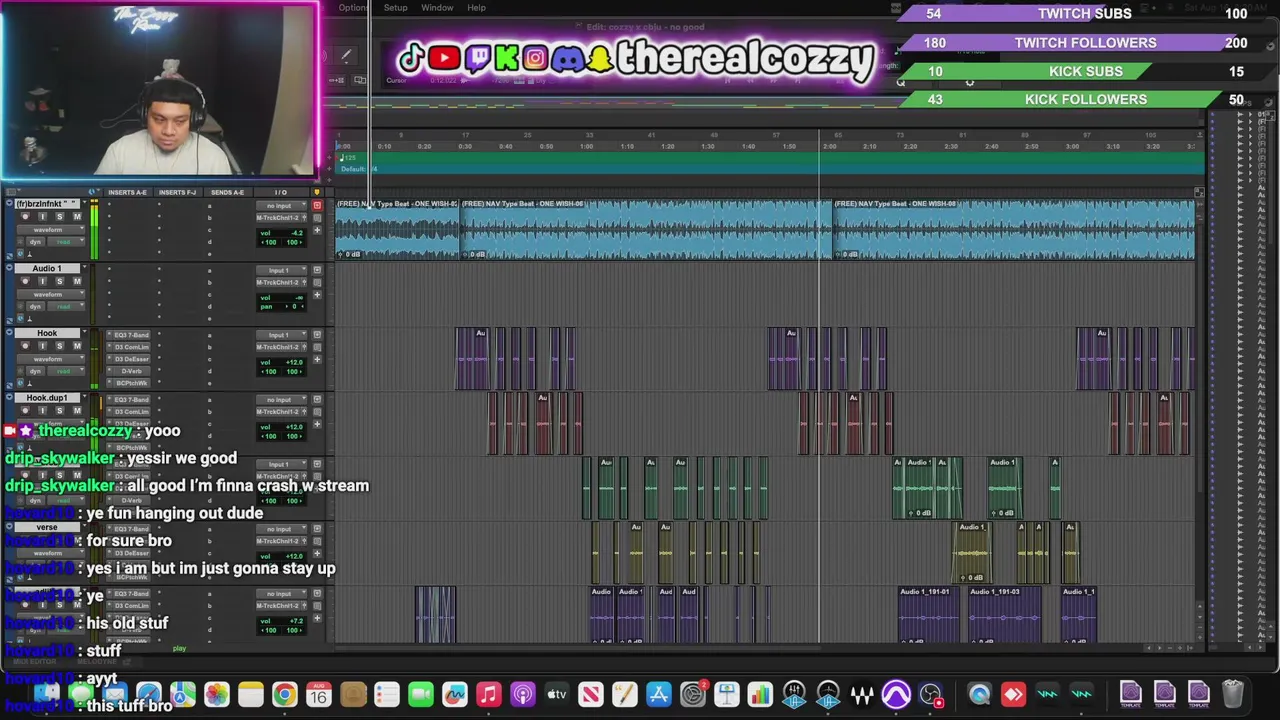Open Audio 1 'Input 1' input selector
Image resolution: width=1280 pixels, height=720 pixels.
coord(280,270)
